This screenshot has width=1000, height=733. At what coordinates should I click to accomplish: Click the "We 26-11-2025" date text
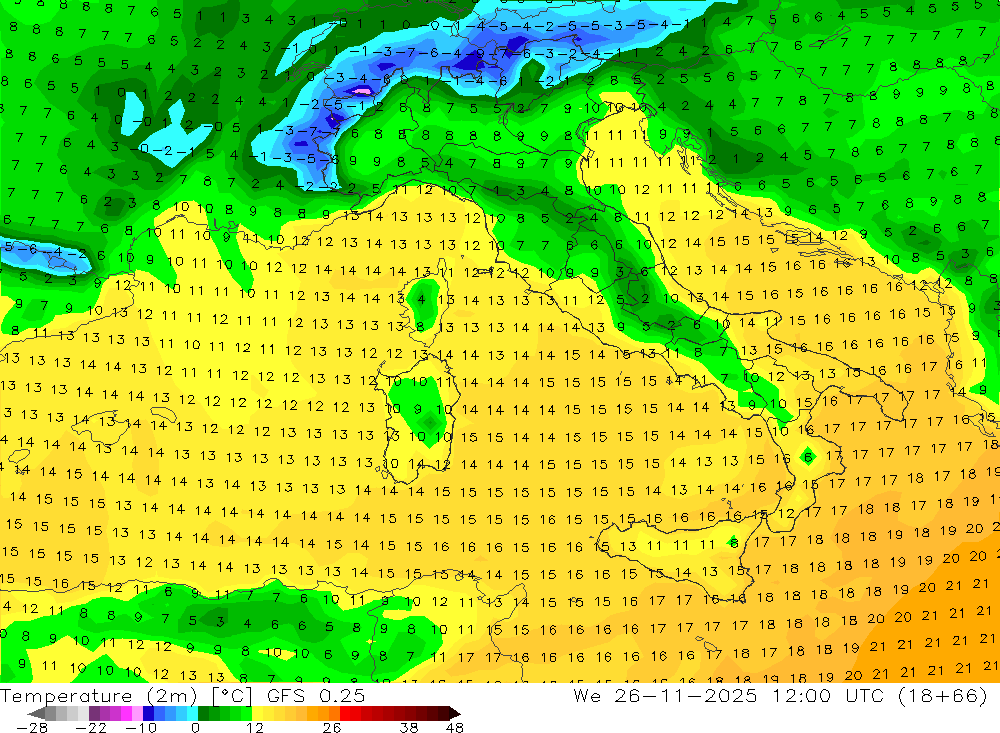pos(665,695)
